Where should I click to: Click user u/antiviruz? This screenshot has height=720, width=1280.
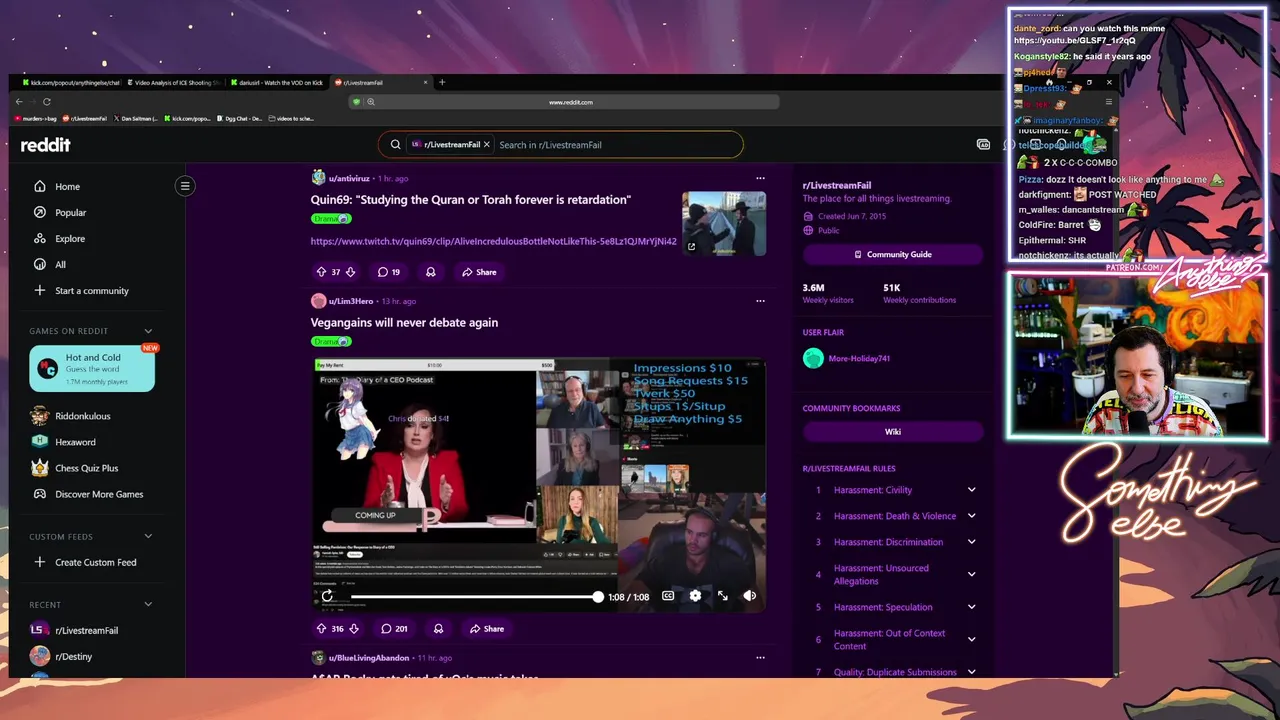[x=350, y=179]
